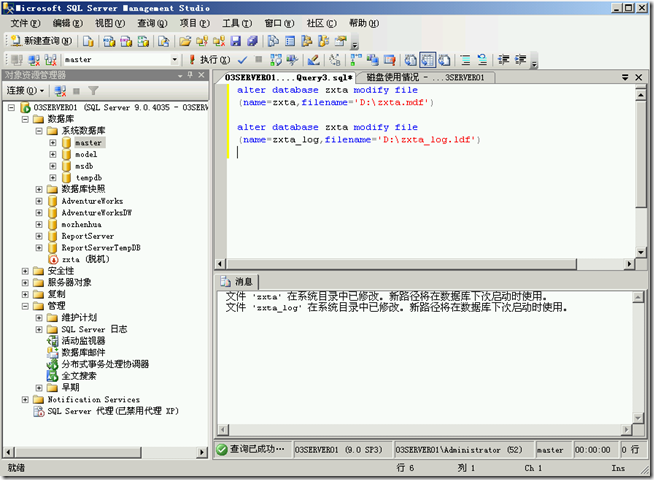This screenshot has height=480, width=654.
Task: Open the View (视图) menu
Action: point(110,23)
